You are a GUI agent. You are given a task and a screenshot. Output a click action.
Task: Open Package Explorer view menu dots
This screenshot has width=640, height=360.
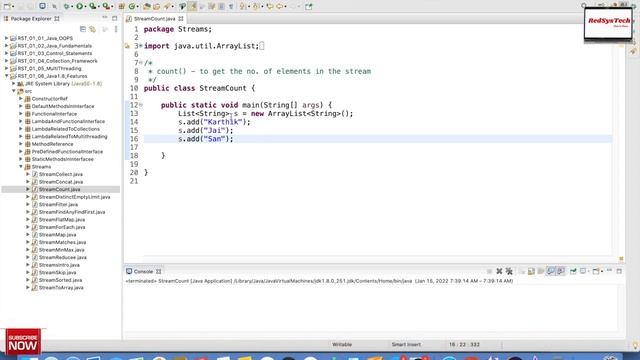click(x=116, y=29)
